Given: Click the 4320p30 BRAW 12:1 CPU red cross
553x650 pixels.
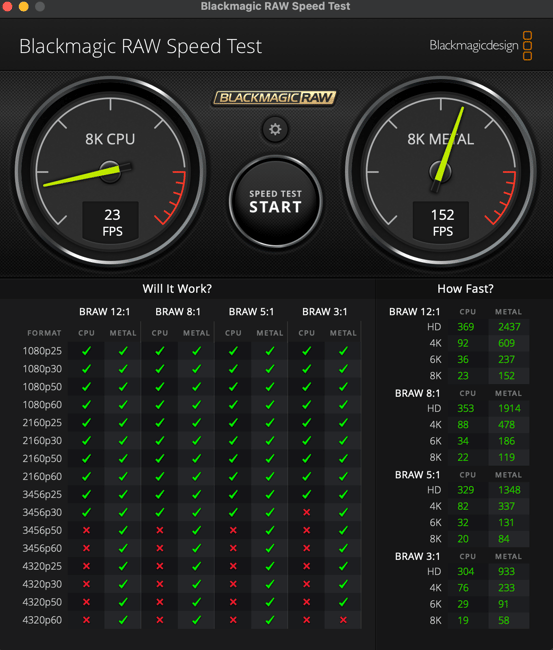Looking at the screenshot, I should [86, 584].
